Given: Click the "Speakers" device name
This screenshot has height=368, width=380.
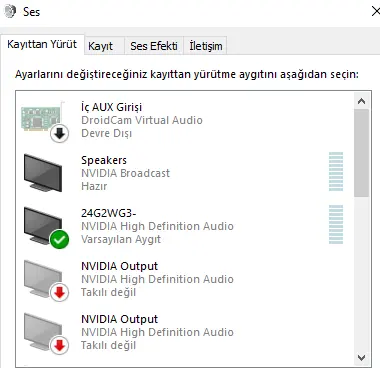Looking at the screenshot, I should point(104,160).
